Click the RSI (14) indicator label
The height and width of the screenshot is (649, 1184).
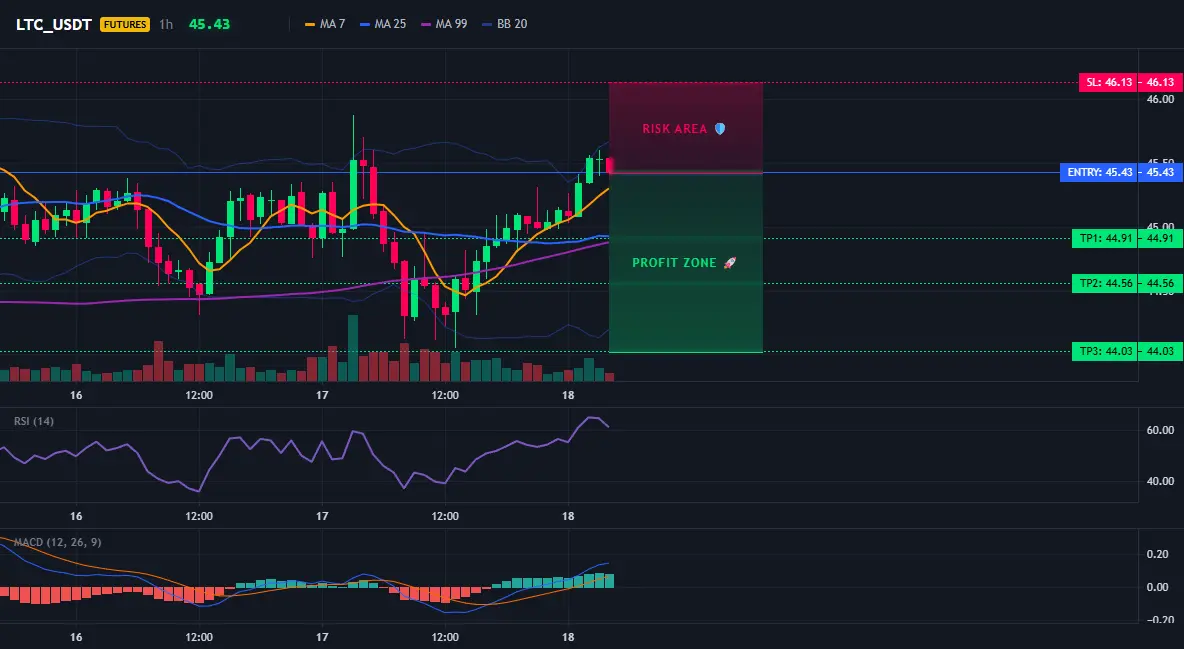tap(34, 421)
